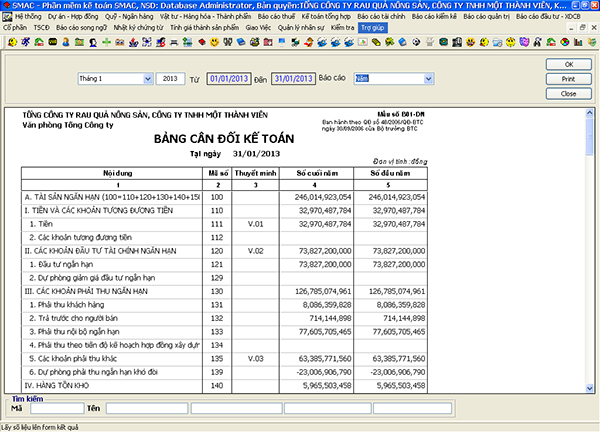Click the Tên search input field
Screen dimensions: 600x432
147,408
